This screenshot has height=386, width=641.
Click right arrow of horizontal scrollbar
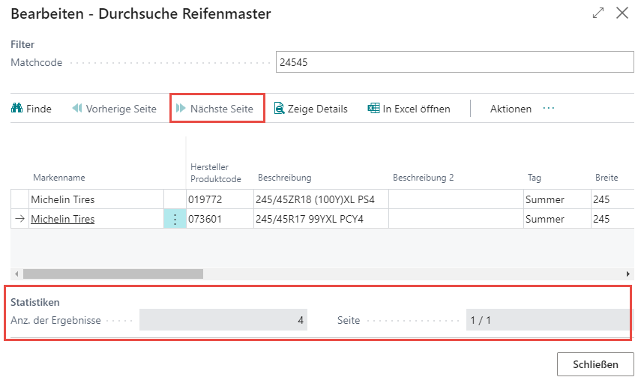tap(628, 274)
